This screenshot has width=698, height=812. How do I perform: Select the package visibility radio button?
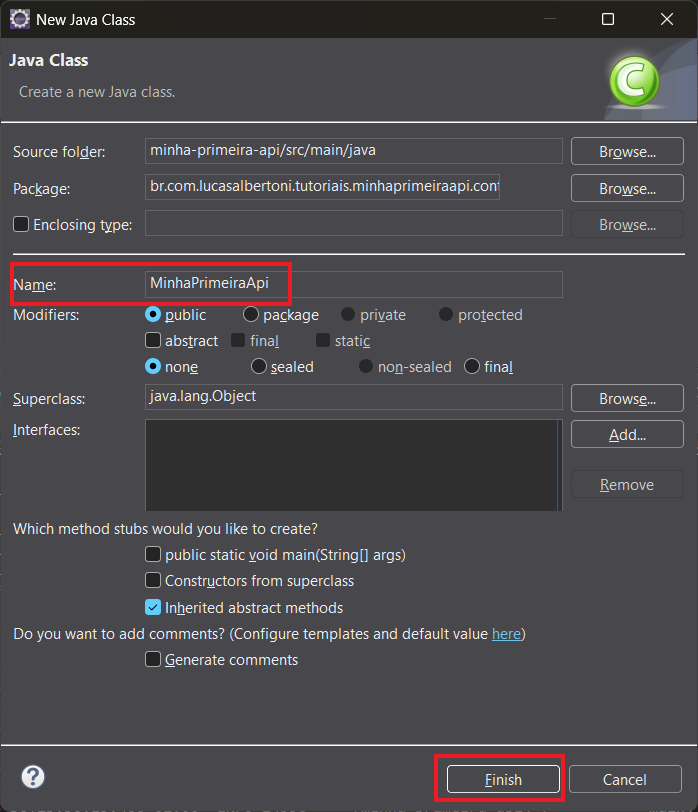click(251, 315)
